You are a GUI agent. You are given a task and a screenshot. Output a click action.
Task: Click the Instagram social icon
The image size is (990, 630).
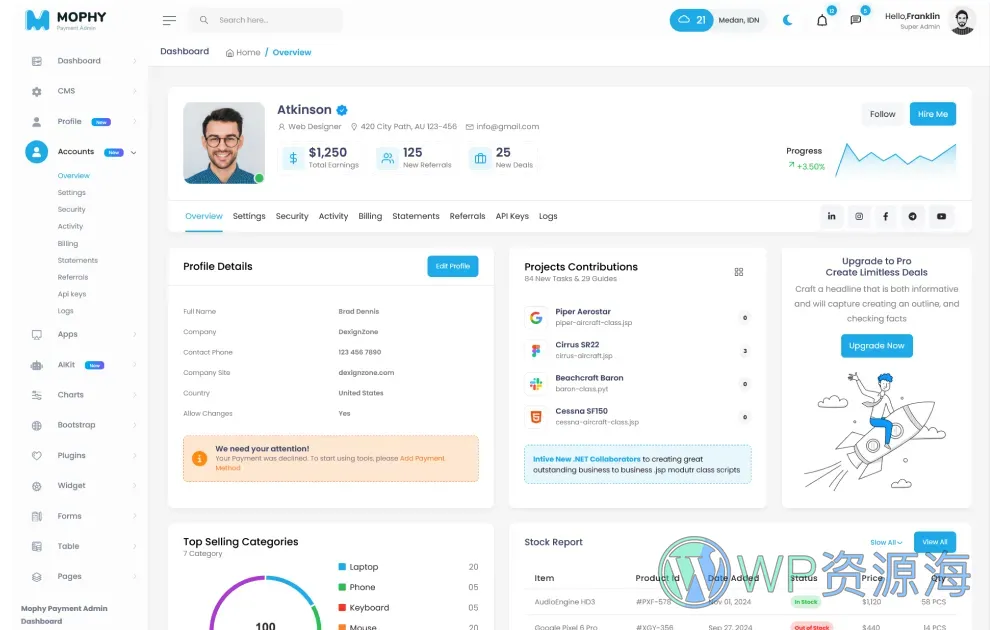(859, 216)
